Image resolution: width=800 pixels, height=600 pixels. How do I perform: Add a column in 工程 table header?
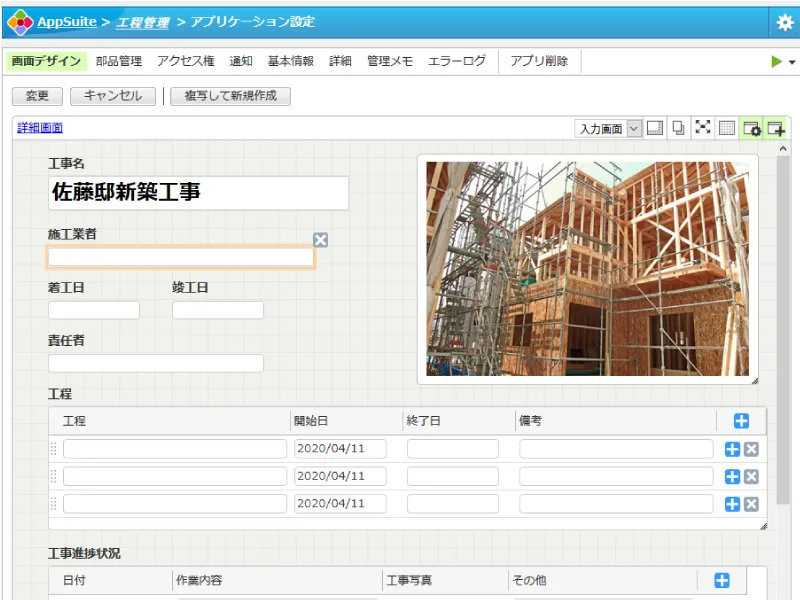(741, 421)
